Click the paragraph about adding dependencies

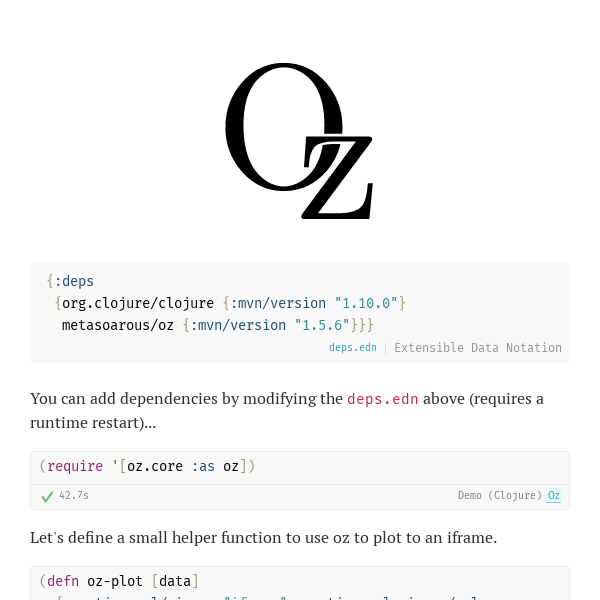(x=287, y=411)
